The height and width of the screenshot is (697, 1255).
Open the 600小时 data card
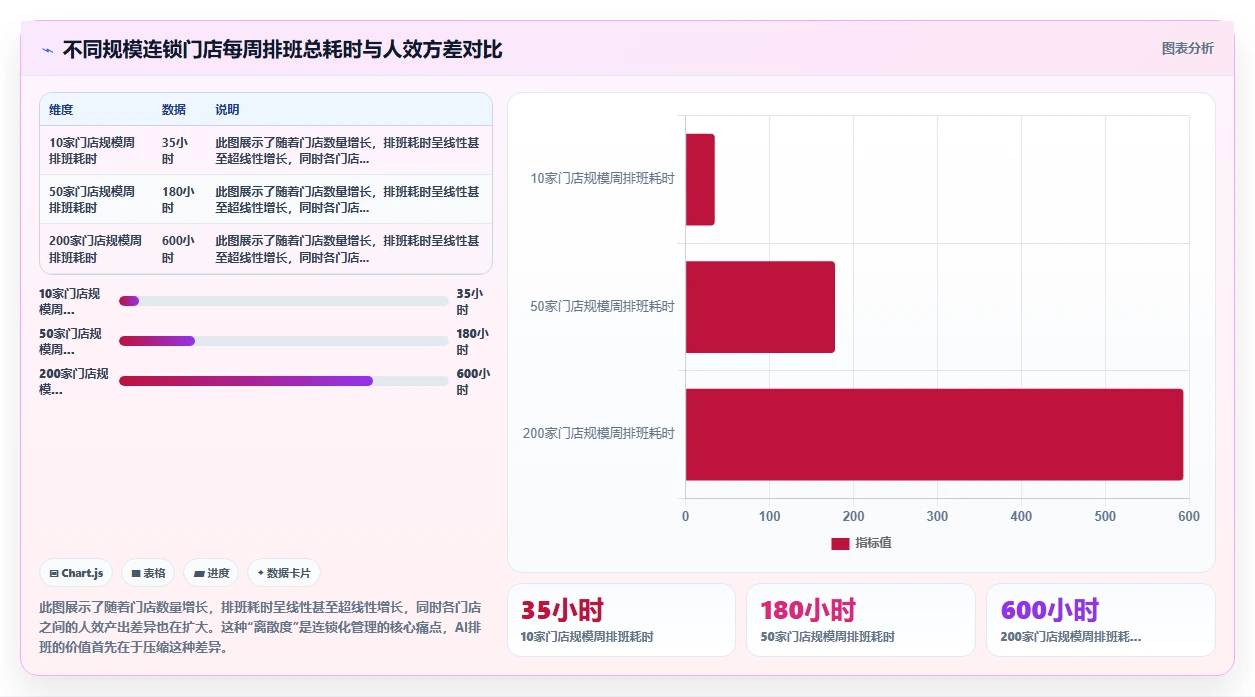pos(1101,620)
